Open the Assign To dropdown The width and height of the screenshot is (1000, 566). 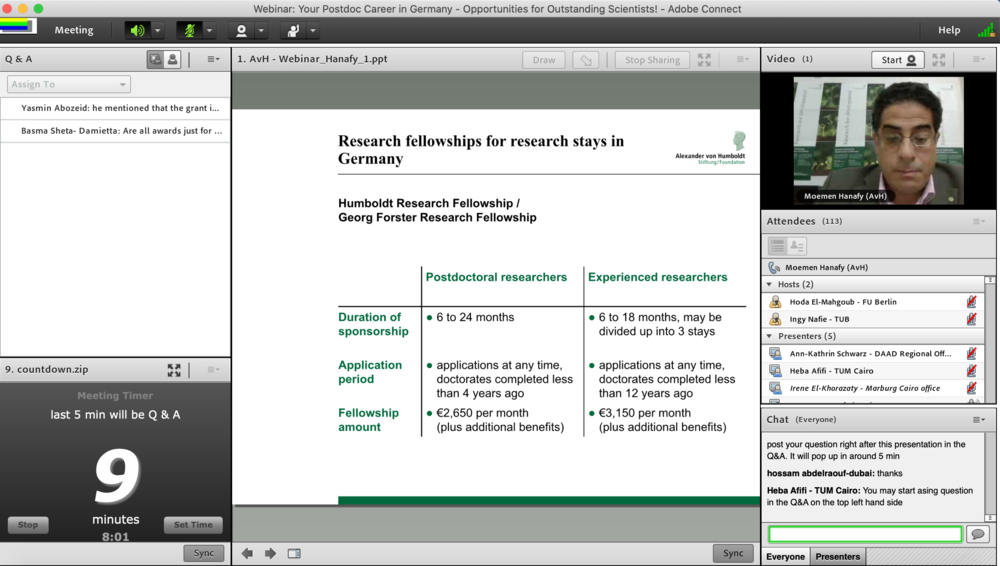69,84
